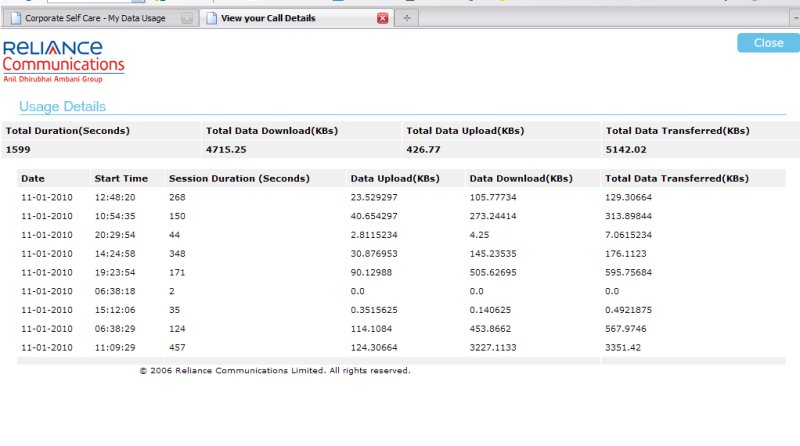Click the total duration value 1599
This screenshot has width=800, height=446.
coord(19,149)
